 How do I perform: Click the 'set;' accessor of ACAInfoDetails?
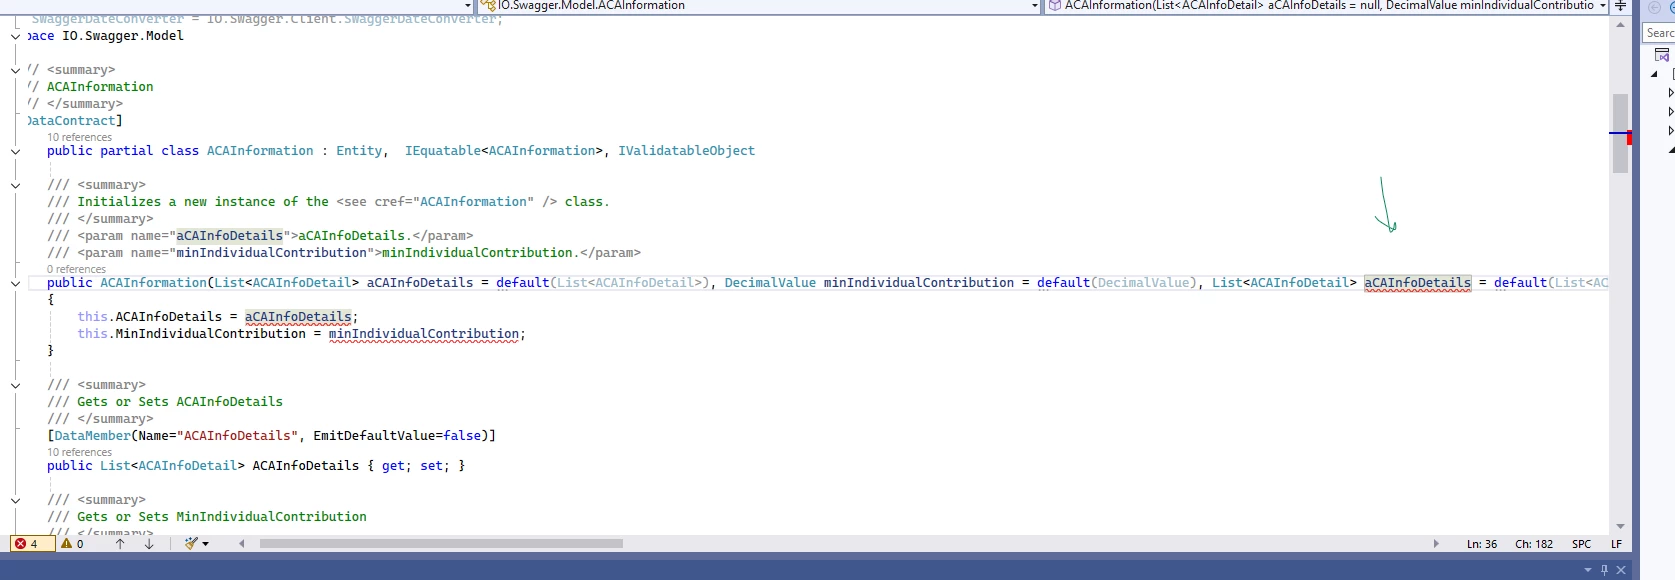point(435,466)
